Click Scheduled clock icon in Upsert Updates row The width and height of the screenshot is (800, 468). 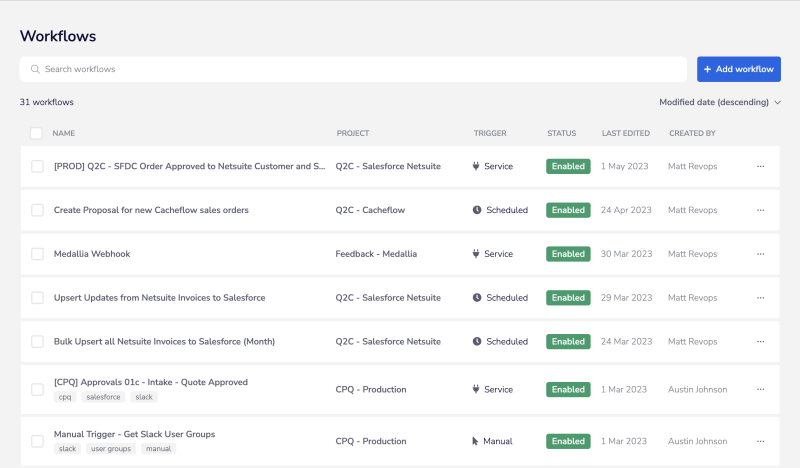point(477,298)
